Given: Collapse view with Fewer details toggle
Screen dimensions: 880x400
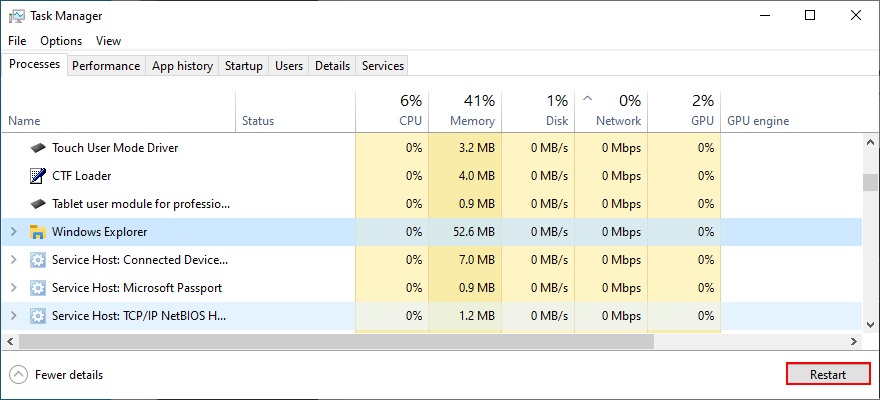Looking at the screenshot, I should (x=56, y=375).
